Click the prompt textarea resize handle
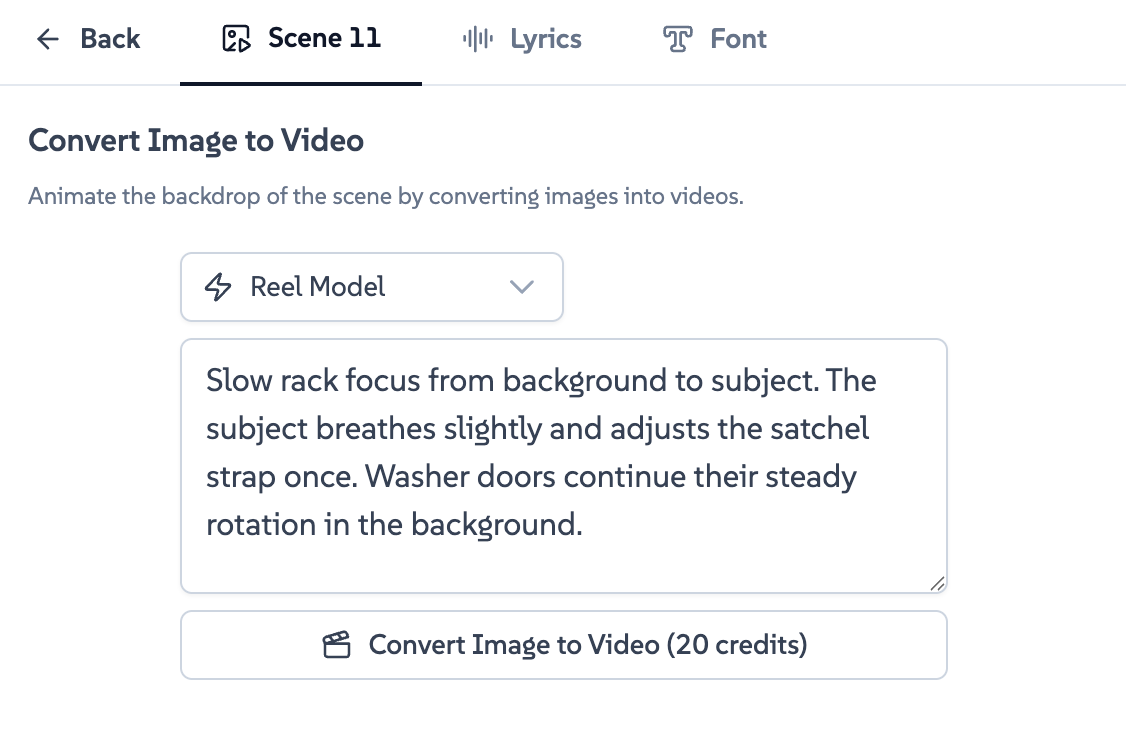This screenshot has width=1126, height=736. [937, 584]
